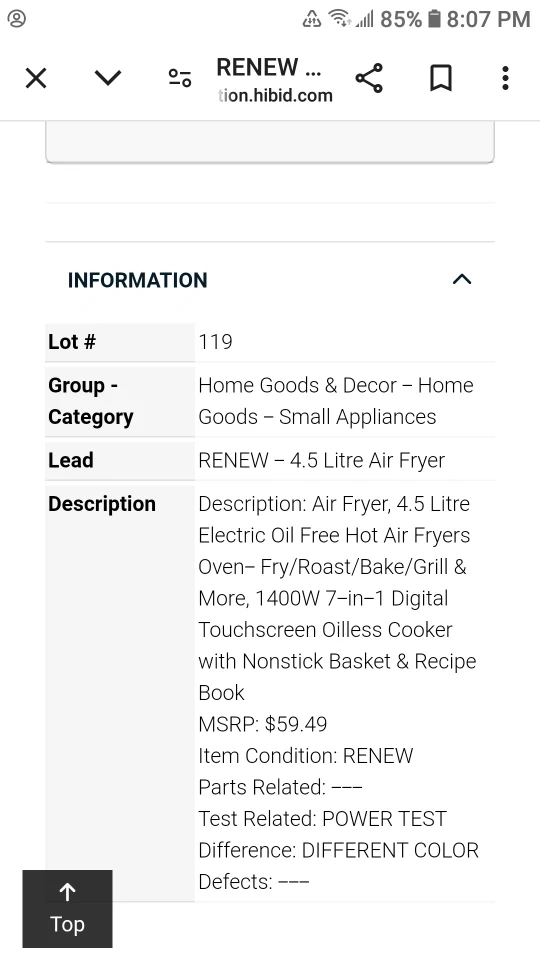Screen dimensions: 540x960
Task: Tap Lot number value 119
Action: coord(216,342)
